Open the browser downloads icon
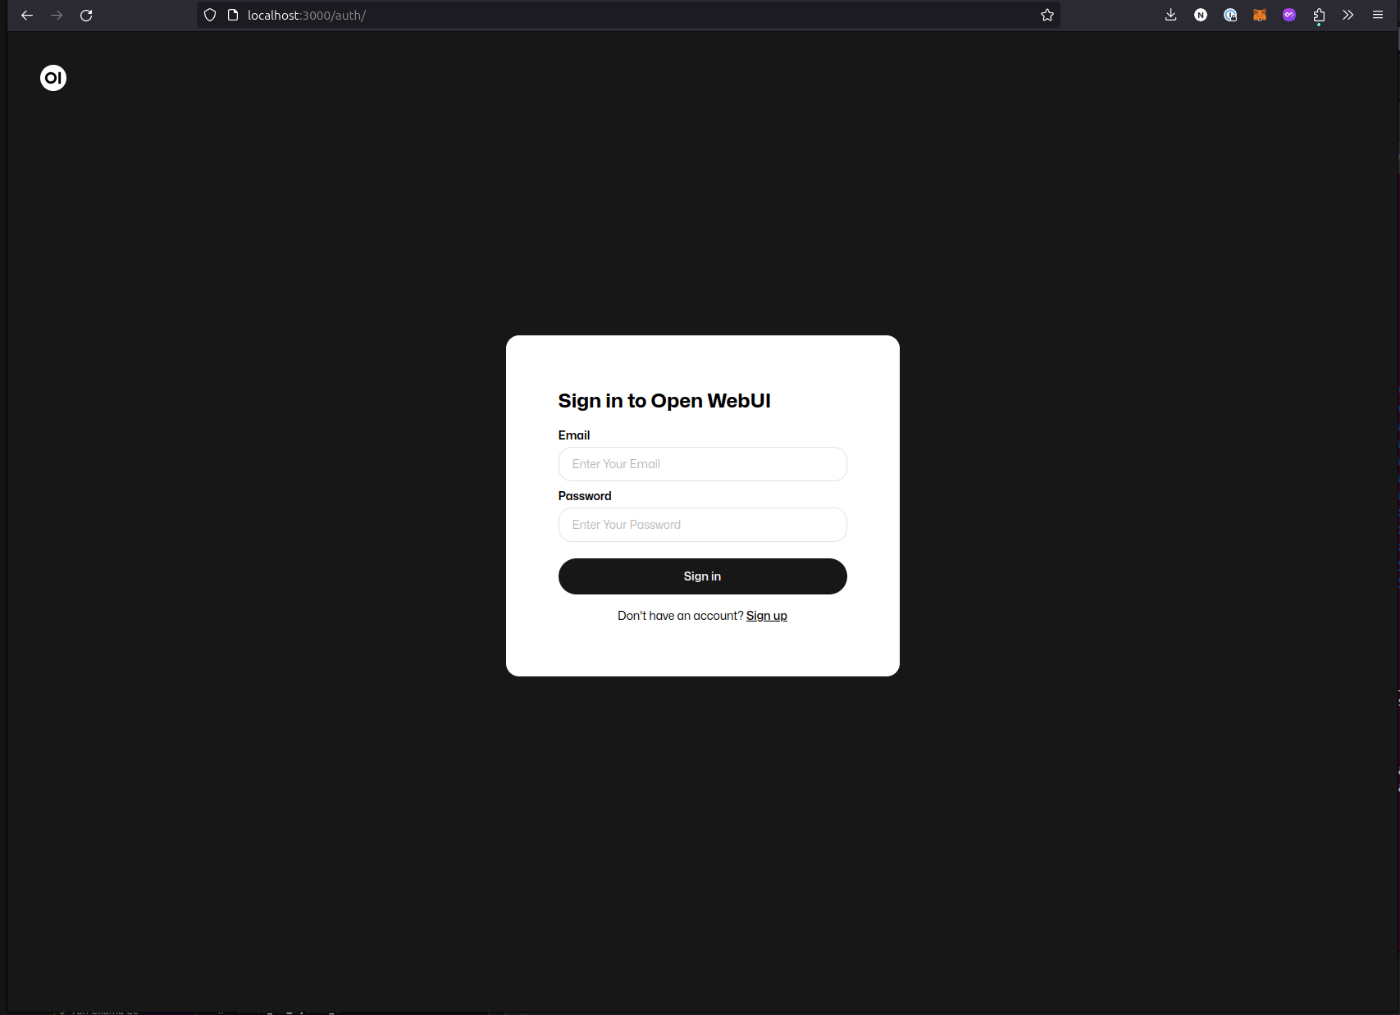 click(x=1171, y=15)
